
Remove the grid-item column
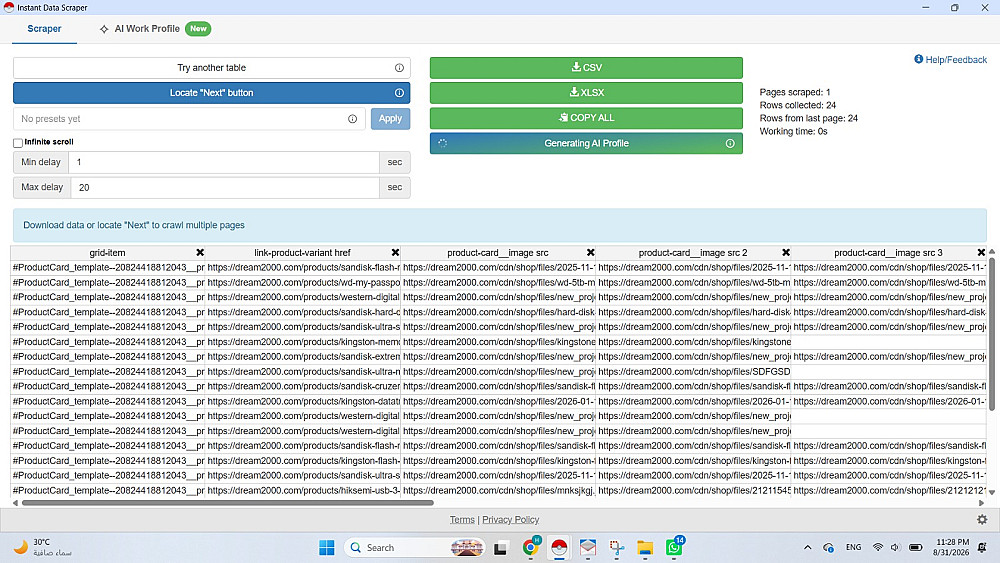(200, 252)
